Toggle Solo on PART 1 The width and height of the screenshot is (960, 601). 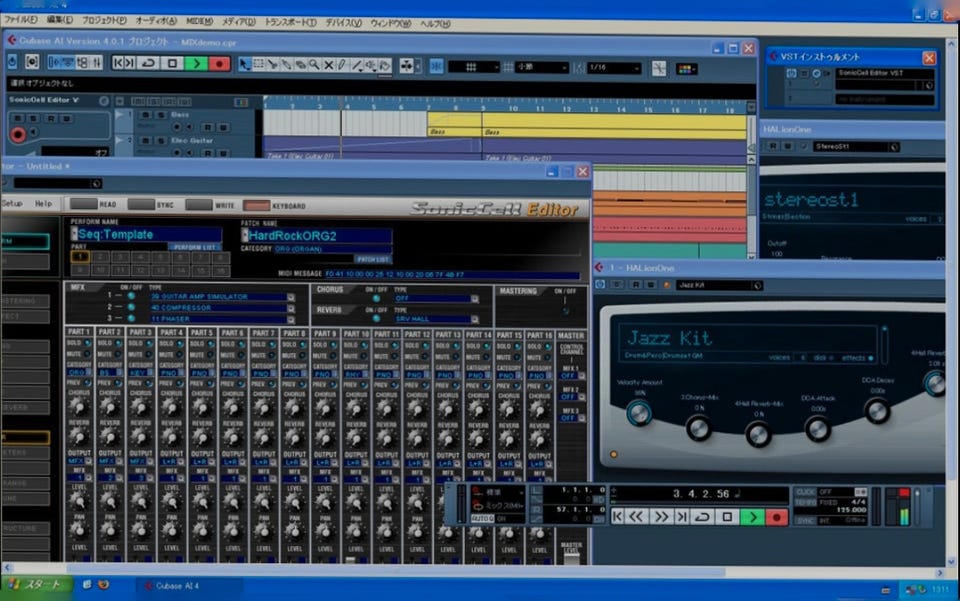click(x=88, y=343)
